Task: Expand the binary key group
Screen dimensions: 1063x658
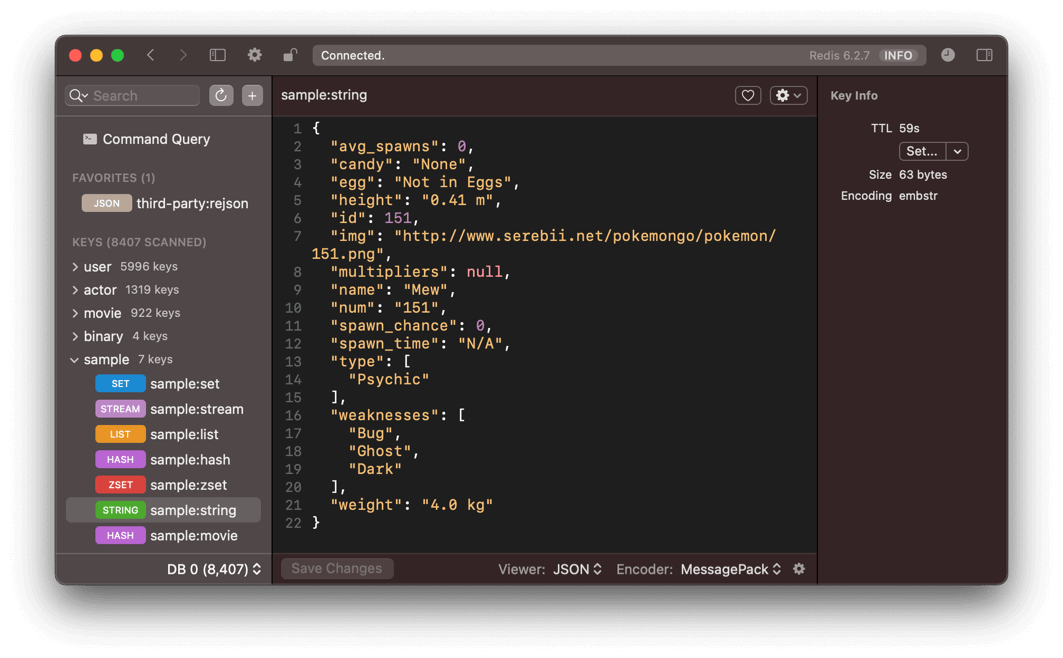Action: [x=75, y=336]
